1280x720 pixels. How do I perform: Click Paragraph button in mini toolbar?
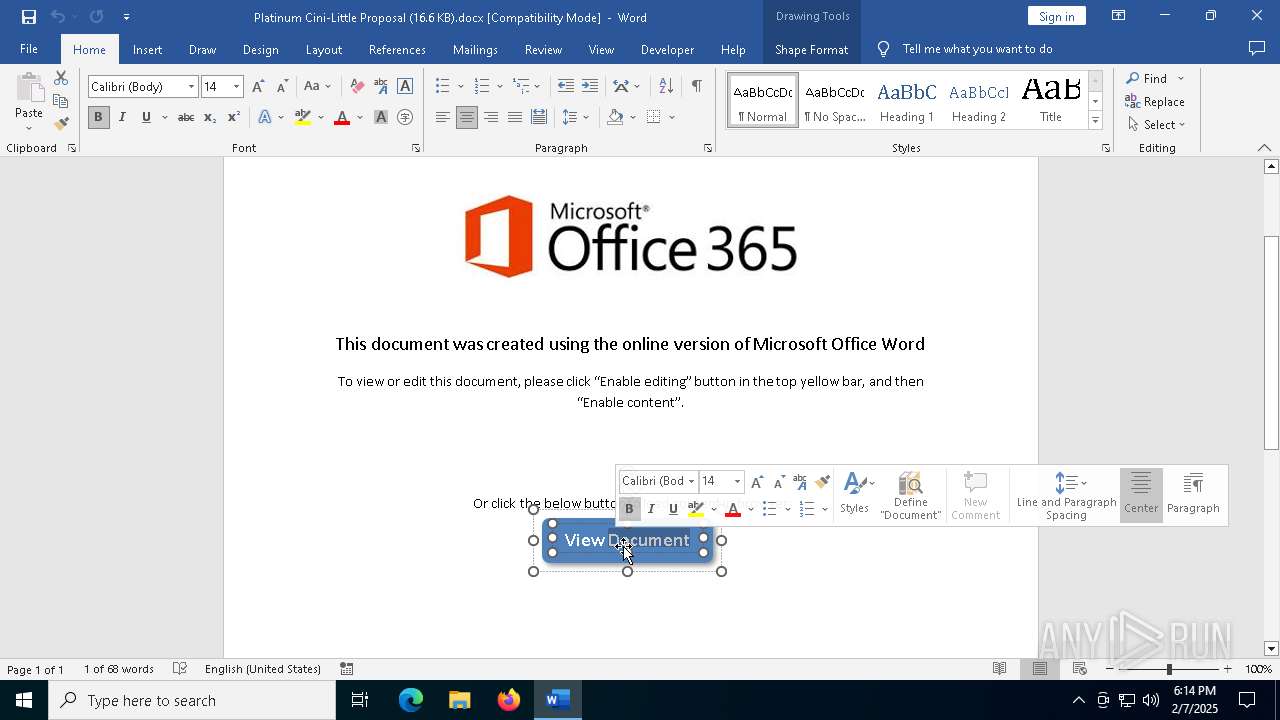(x=1193, y=494)
